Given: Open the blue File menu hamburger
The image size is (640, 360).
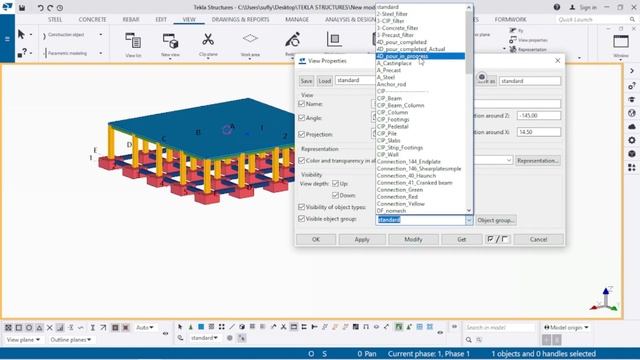Looking at the screenshot, I should (7, 39).
